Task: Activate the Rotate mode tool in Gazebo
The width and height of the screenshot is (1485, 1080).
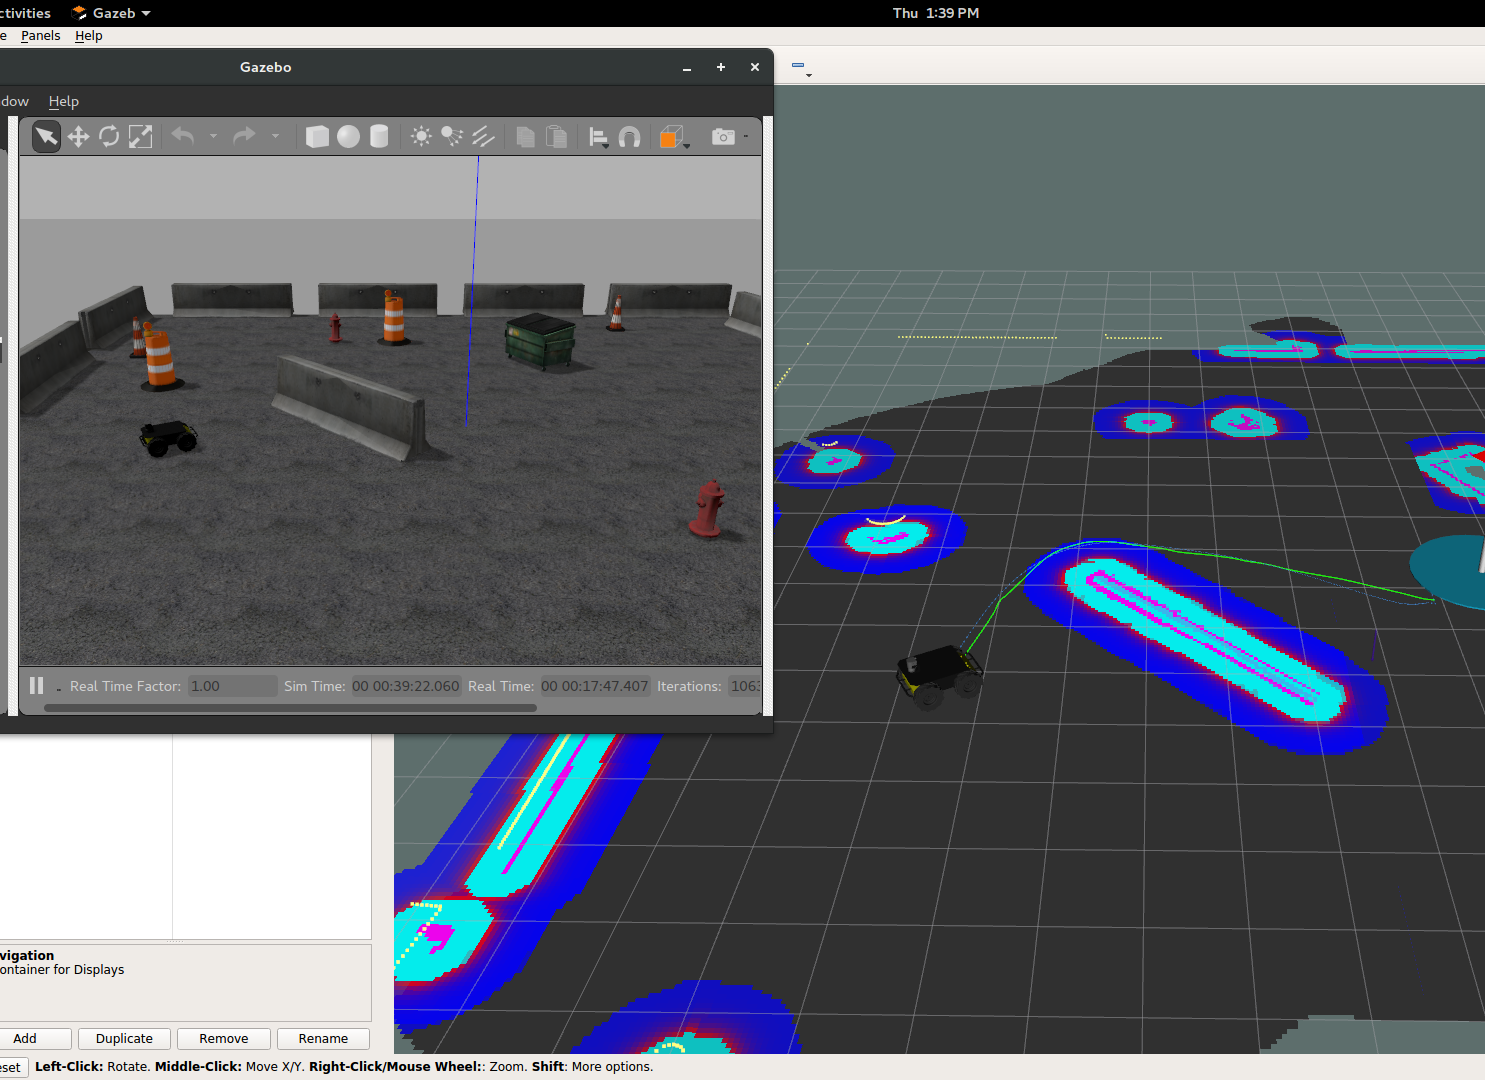Action: [109, 136]
